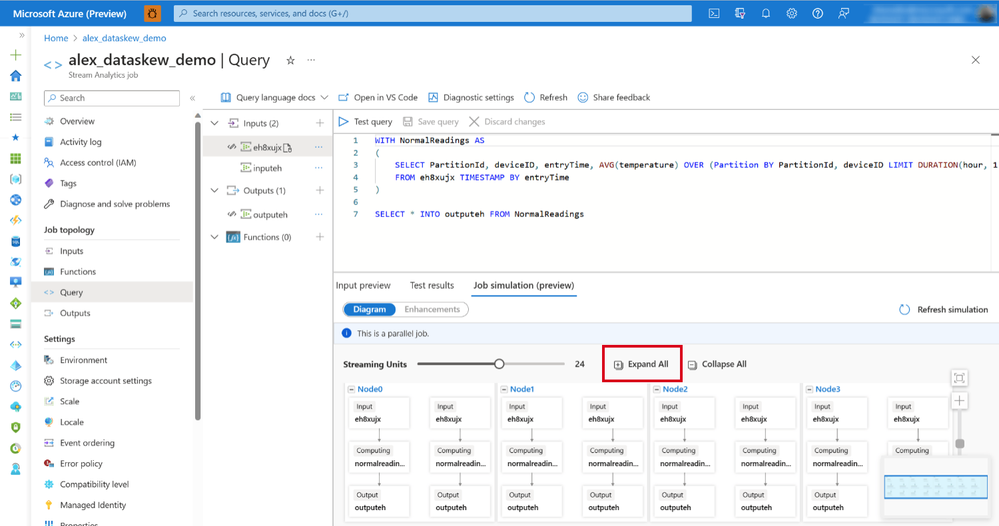Collapse Node0 in the diagram
999x526 pixels.
click(x=351, y=389)
